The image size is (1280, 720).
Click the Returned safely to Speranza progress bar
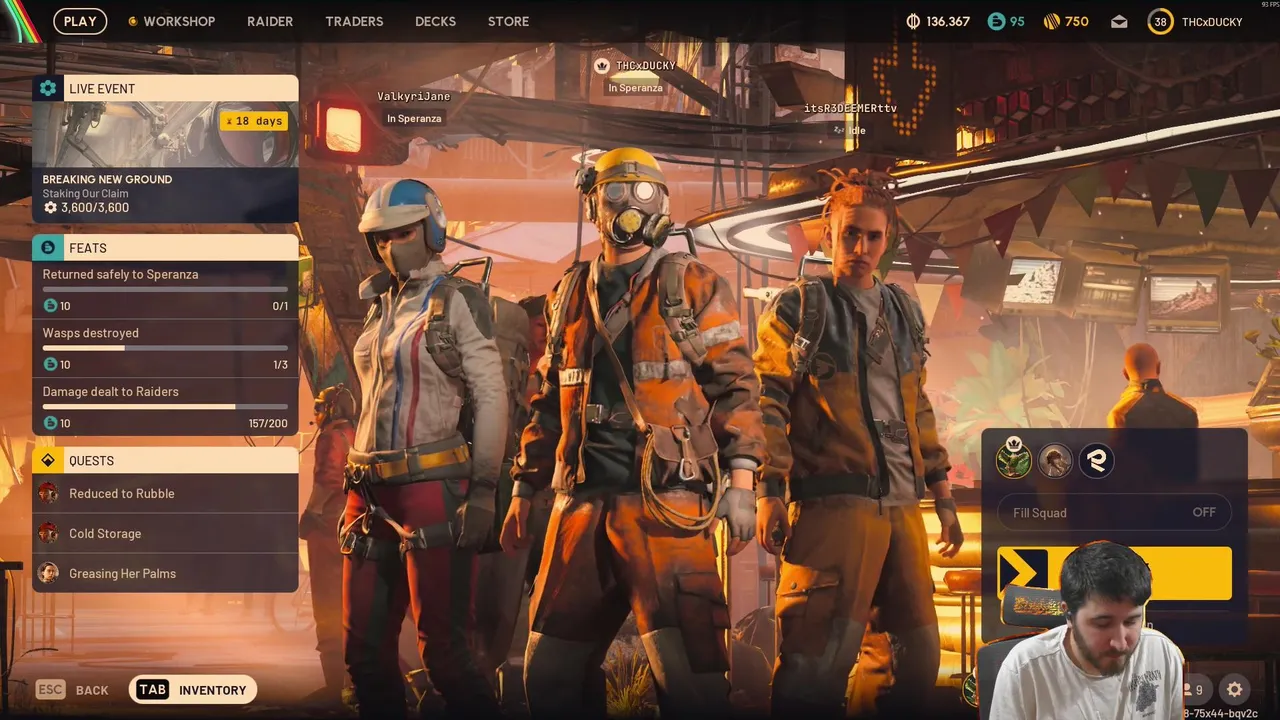pyautogui.click(x=165, y=289)
